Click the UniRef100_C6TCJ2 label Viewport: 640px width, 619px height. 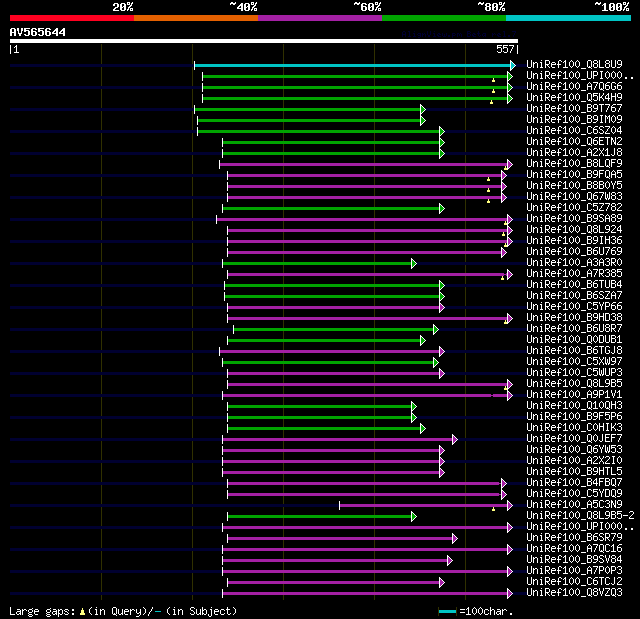coord(574,582)
